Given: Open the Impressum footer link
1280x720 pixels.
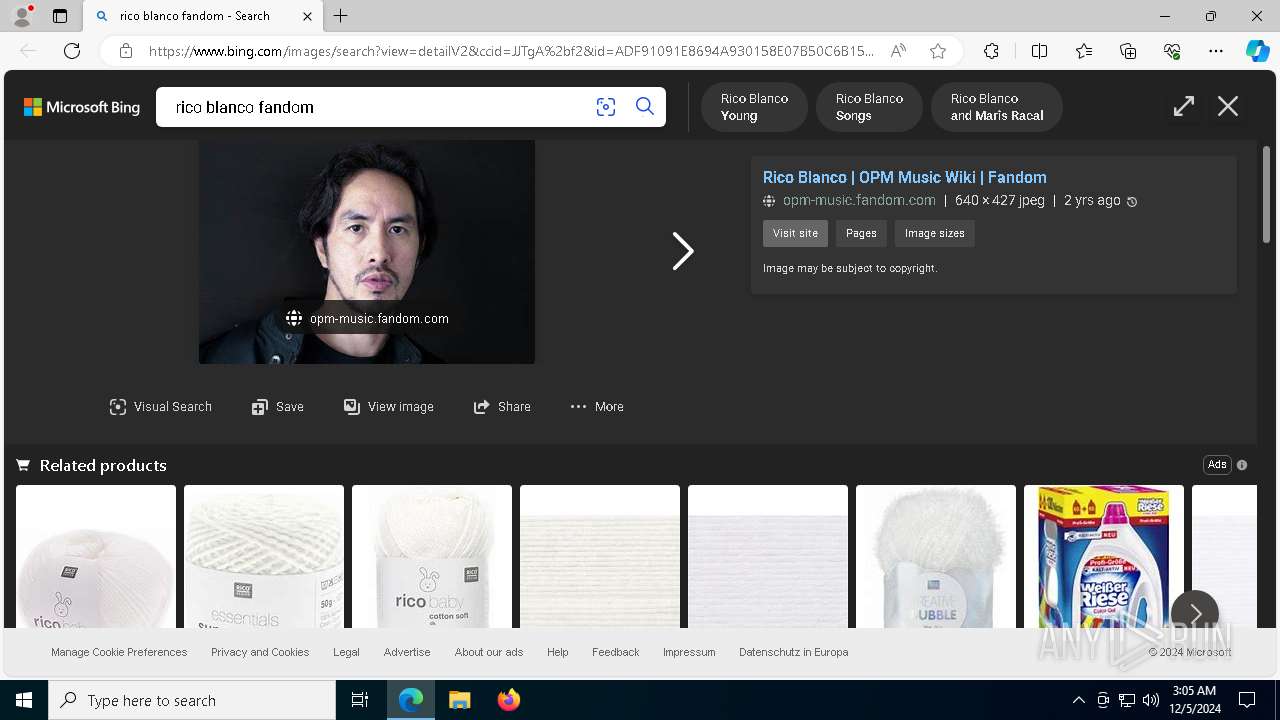Looking at the screenshot, I should pos(689,652).
